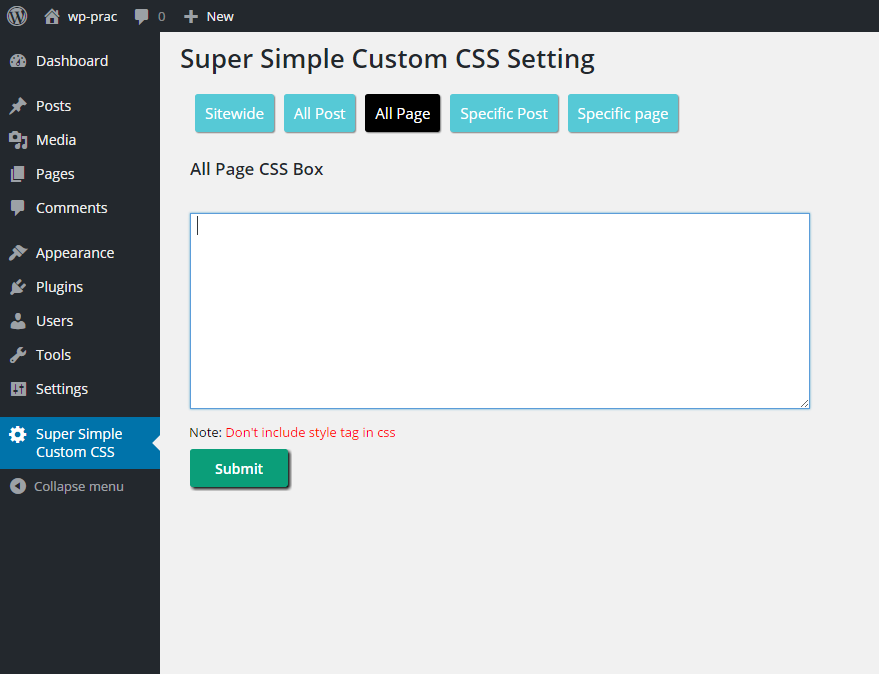Click the Dashboard gauge icon
The image size is (879, 674).
[18, 61]
